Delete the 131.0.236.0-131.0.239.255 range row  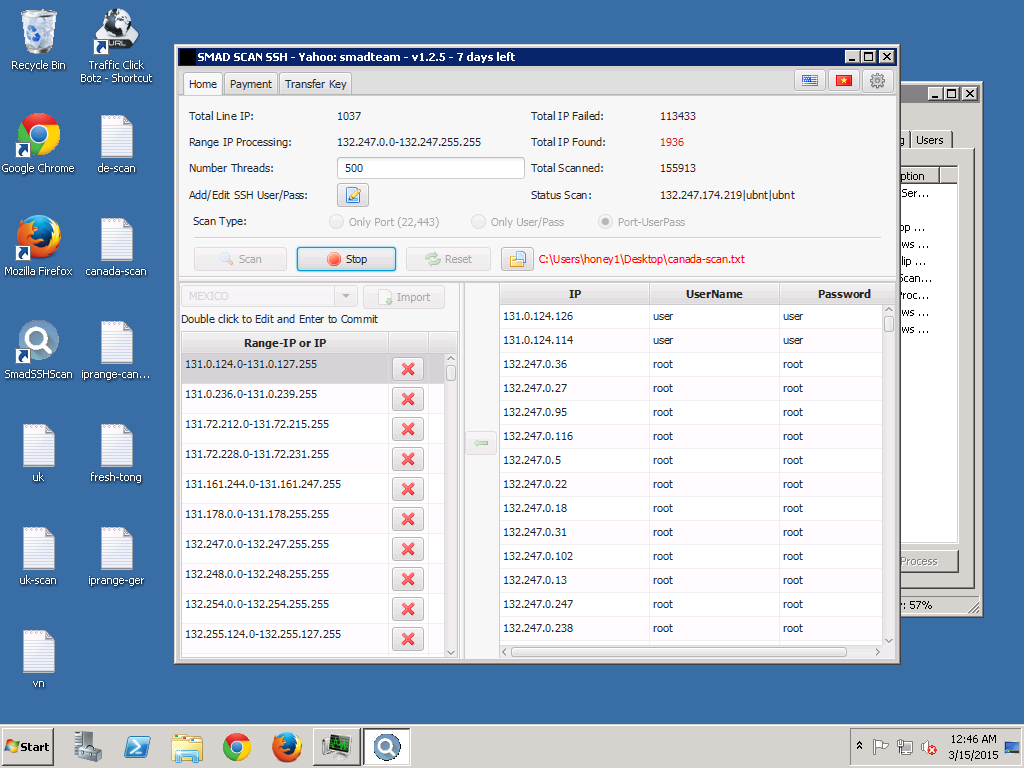coord(408,399)
